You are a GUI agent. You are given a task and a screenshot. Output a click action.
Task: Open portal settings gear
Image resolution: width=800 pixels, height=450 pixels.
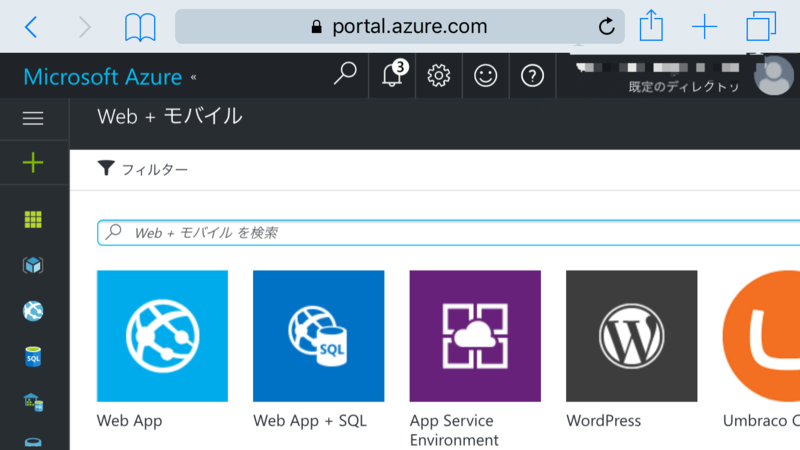[x=439, y=76]
